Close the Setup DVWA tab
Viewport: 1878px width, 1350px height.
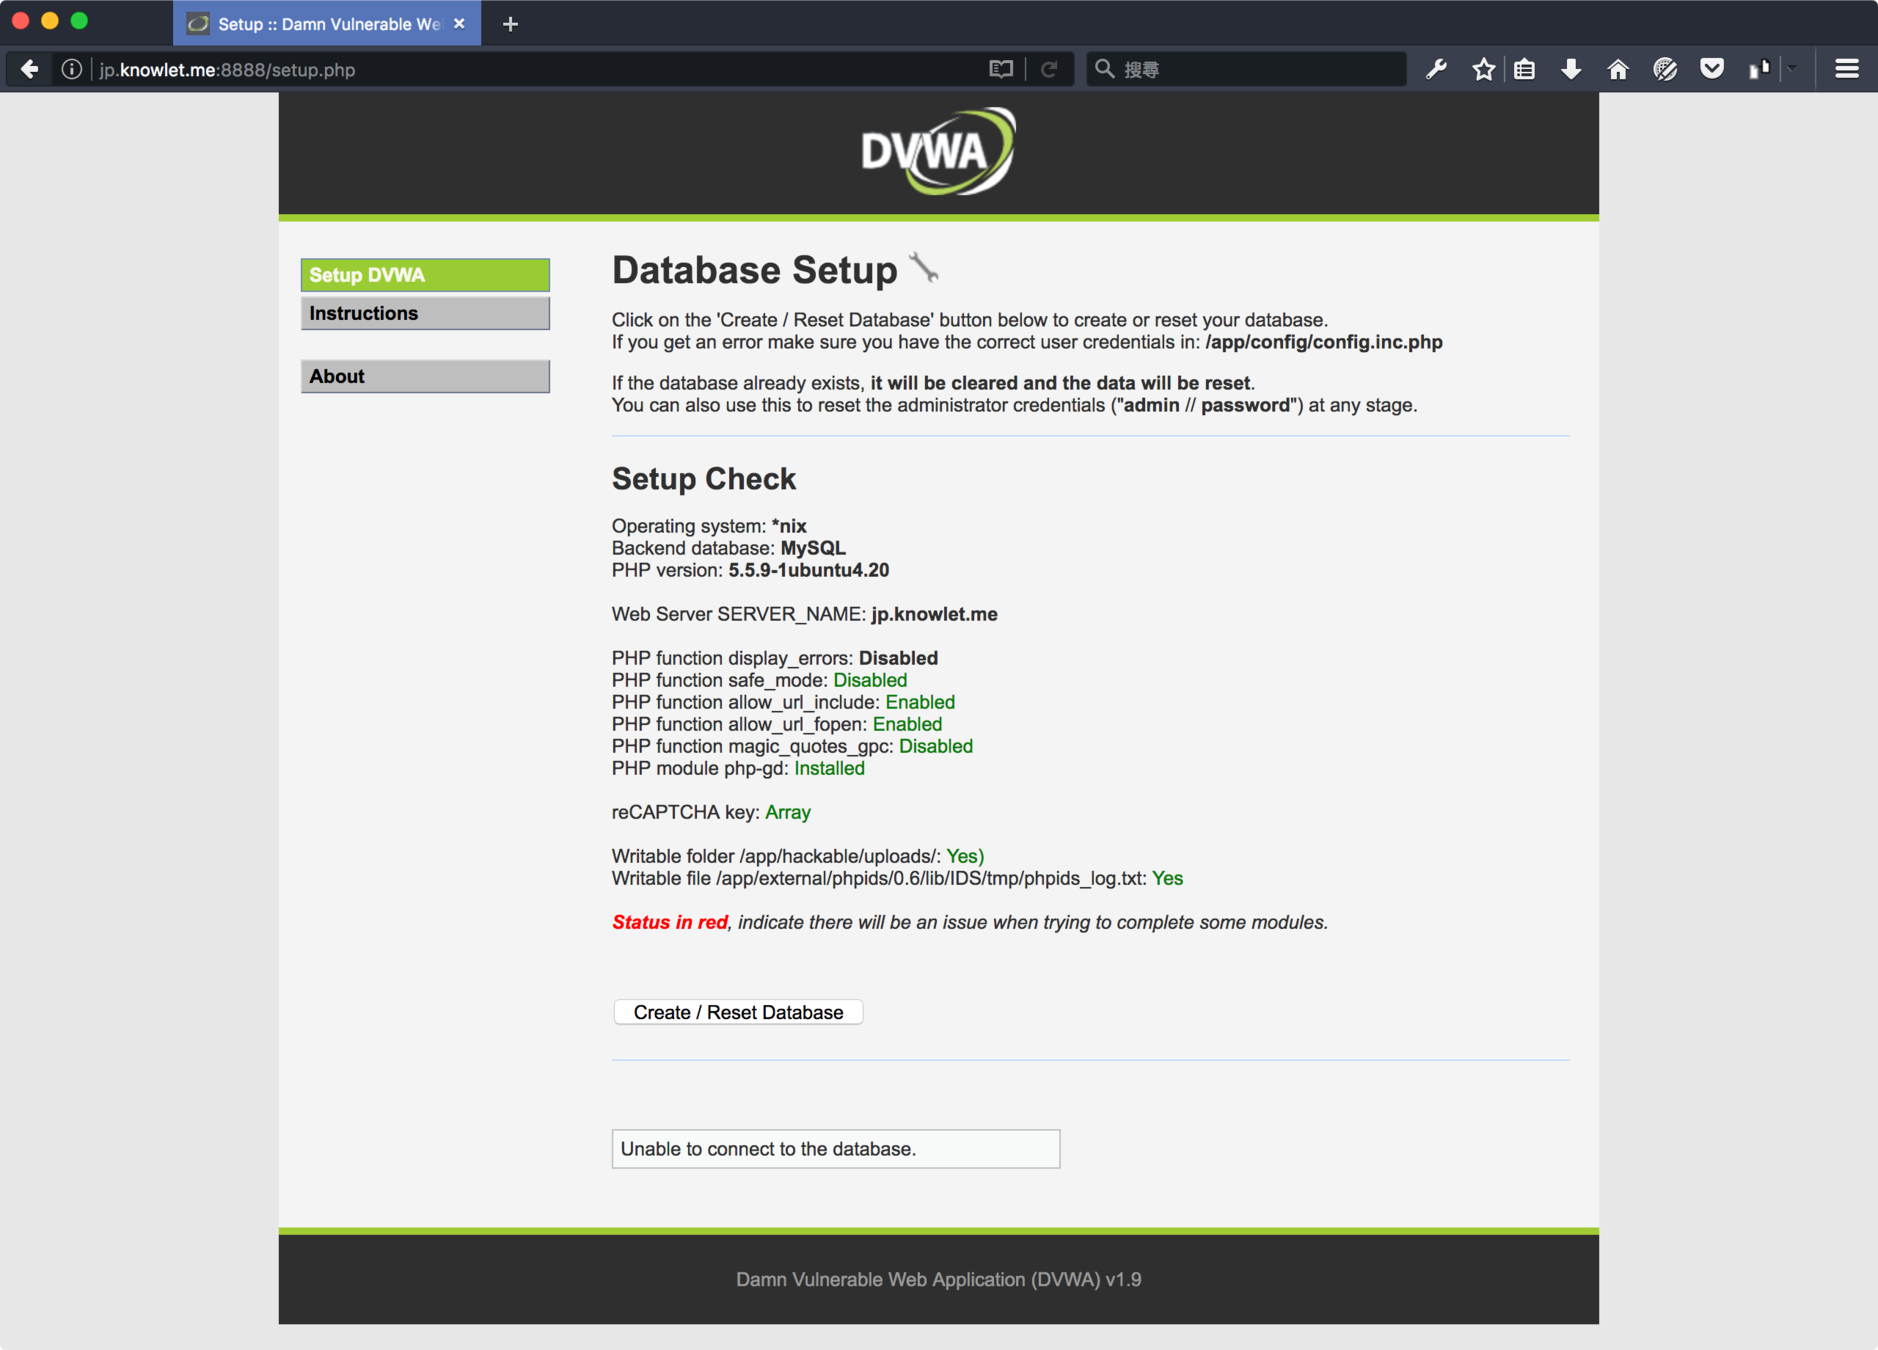click(x=459, y=24)
